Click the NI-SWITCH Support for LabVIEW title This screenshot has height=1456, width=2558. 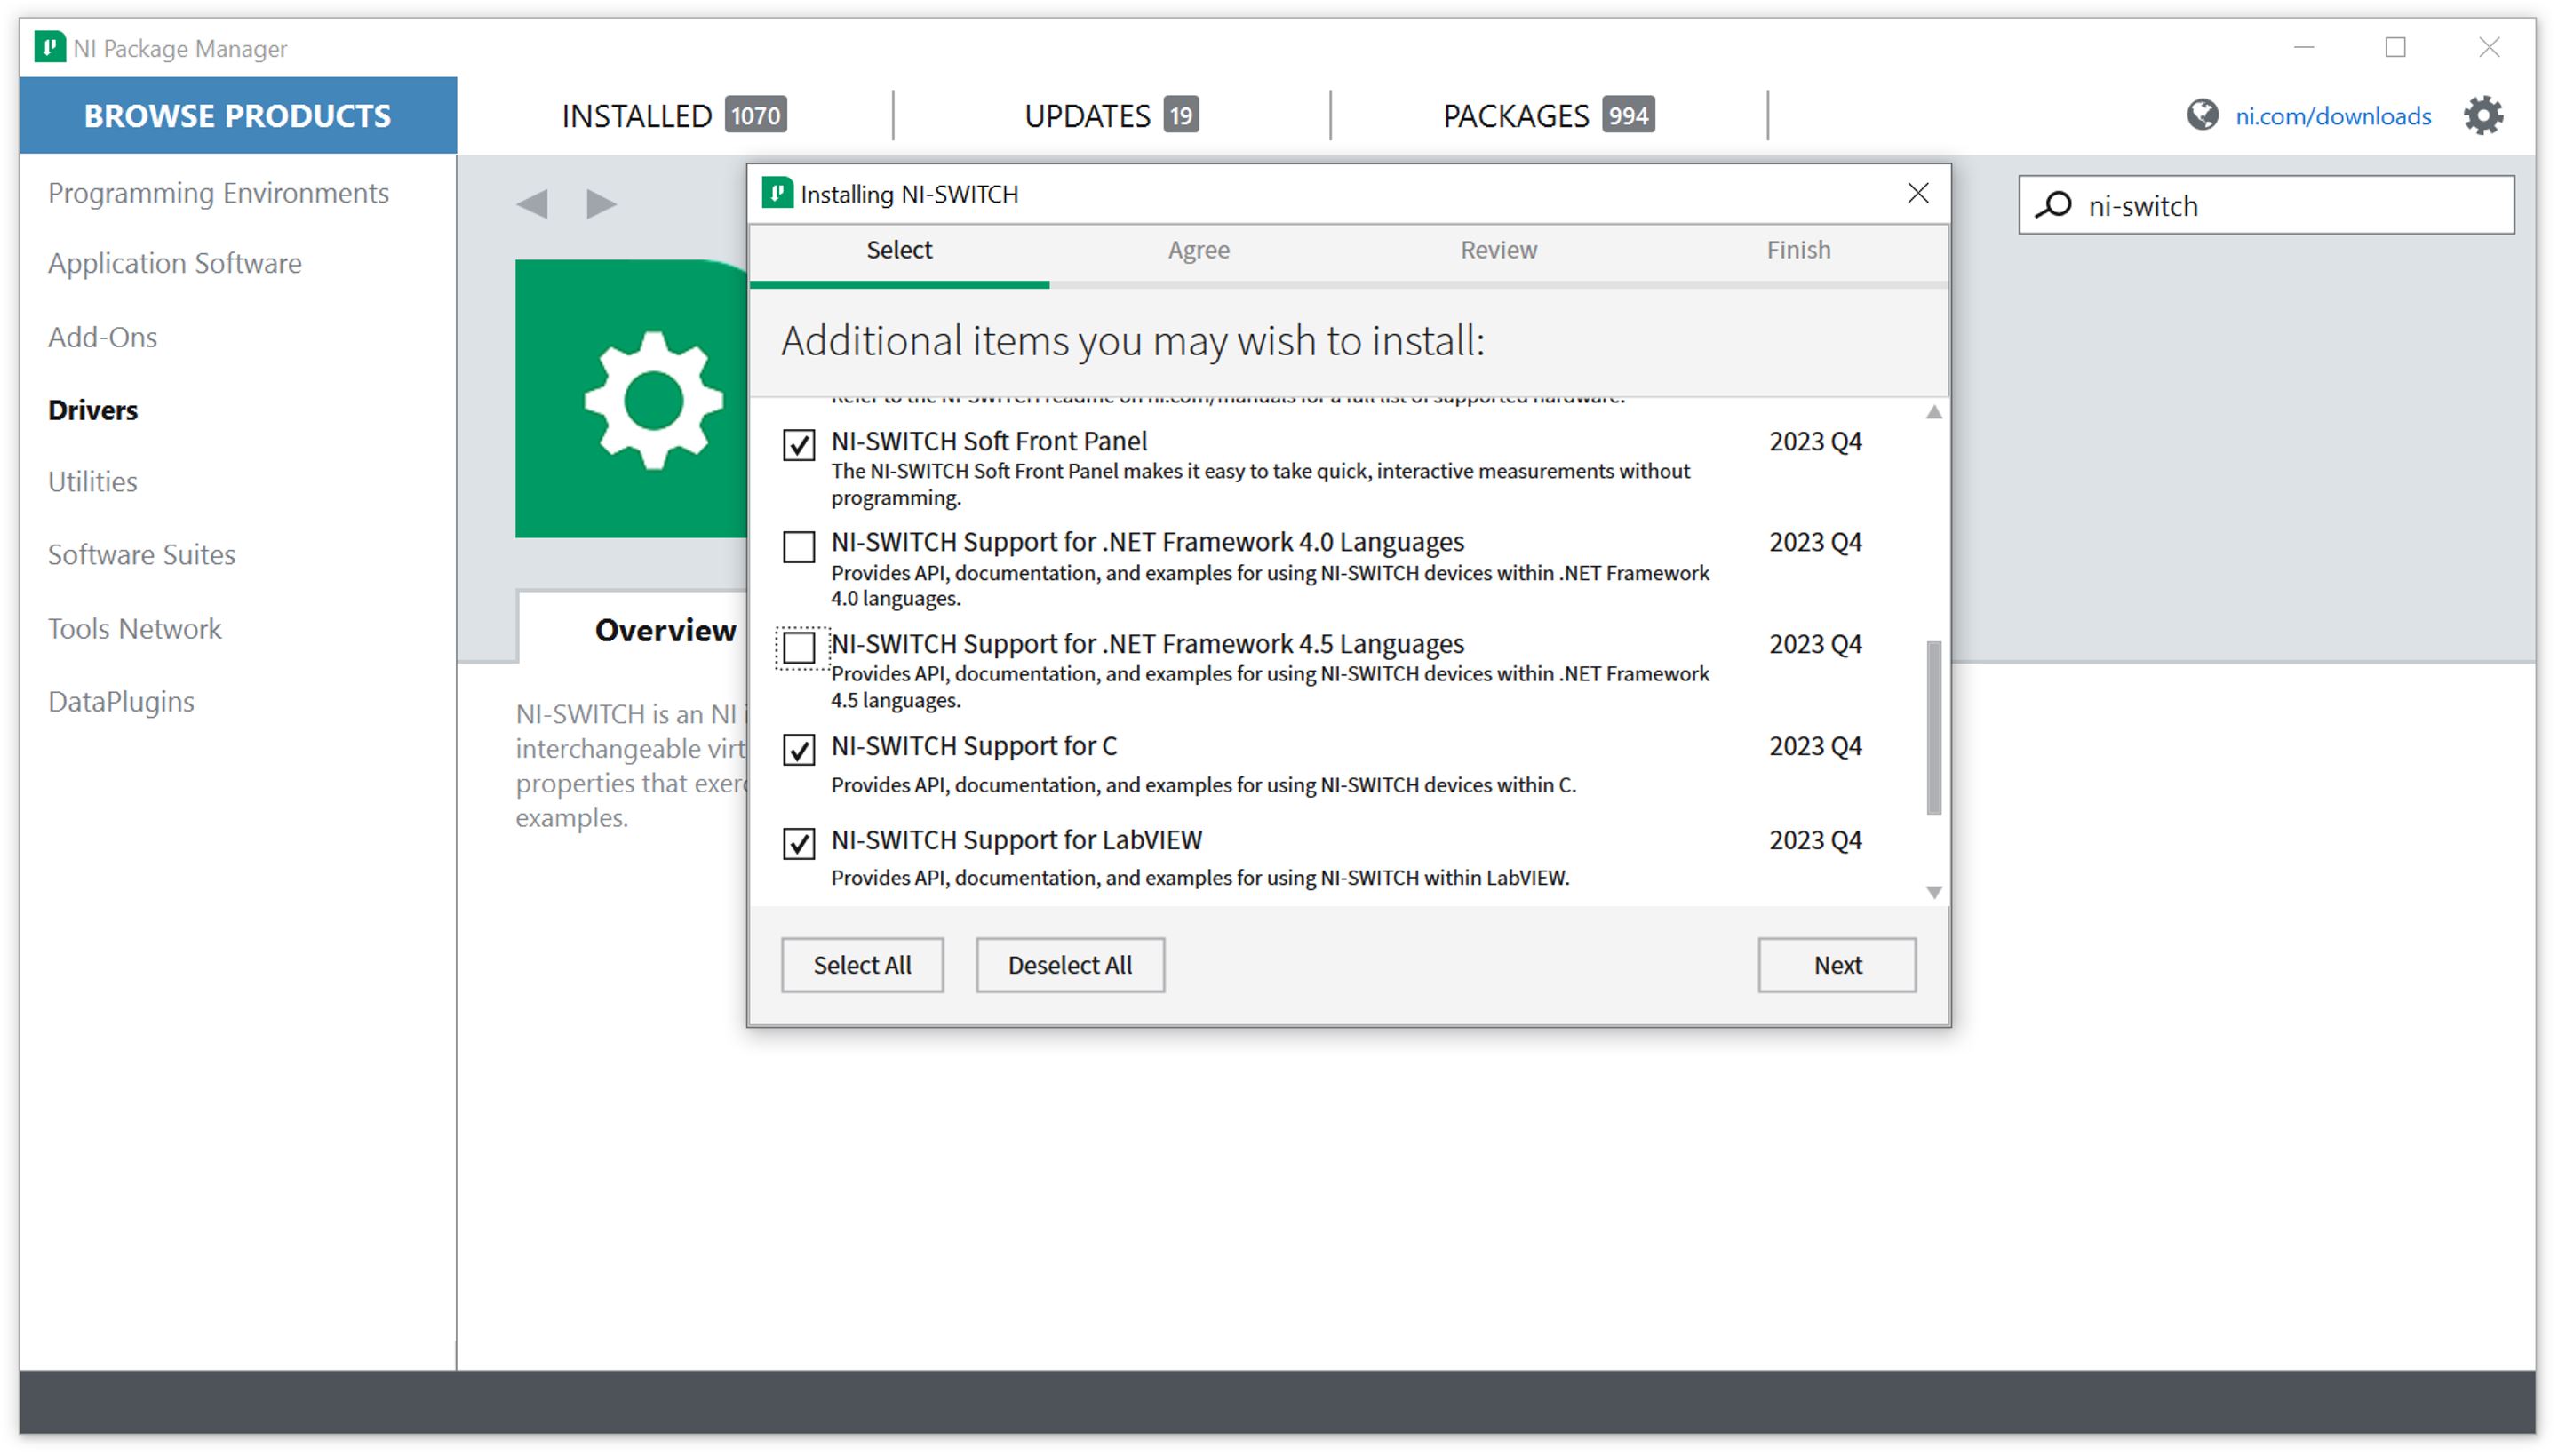tap(1017, 840)
